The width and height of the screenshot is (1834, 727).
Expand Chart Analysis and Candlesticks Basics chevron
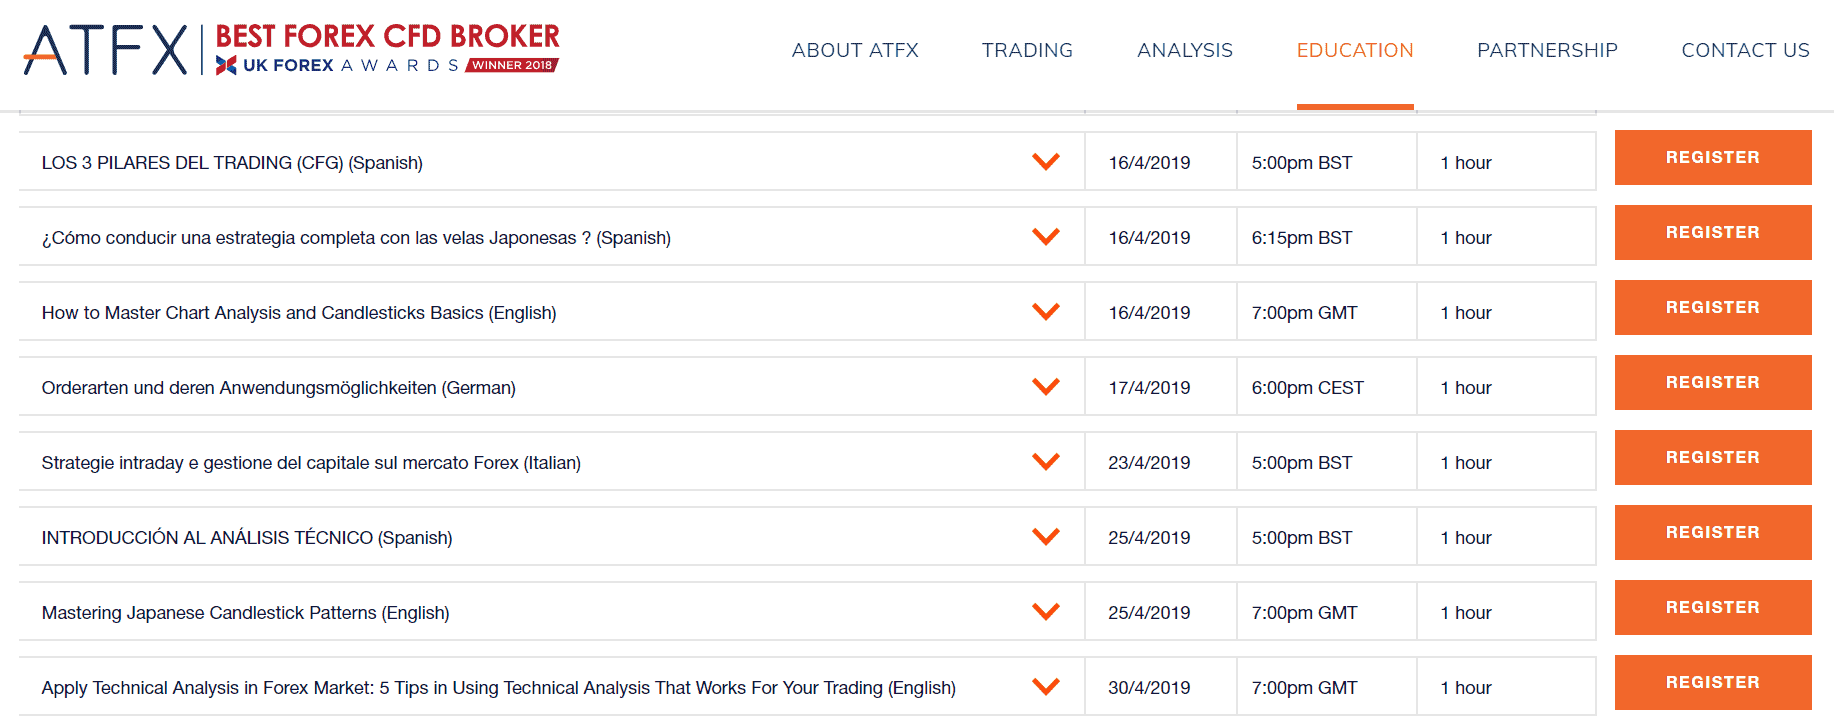(x=1046, y=312)
